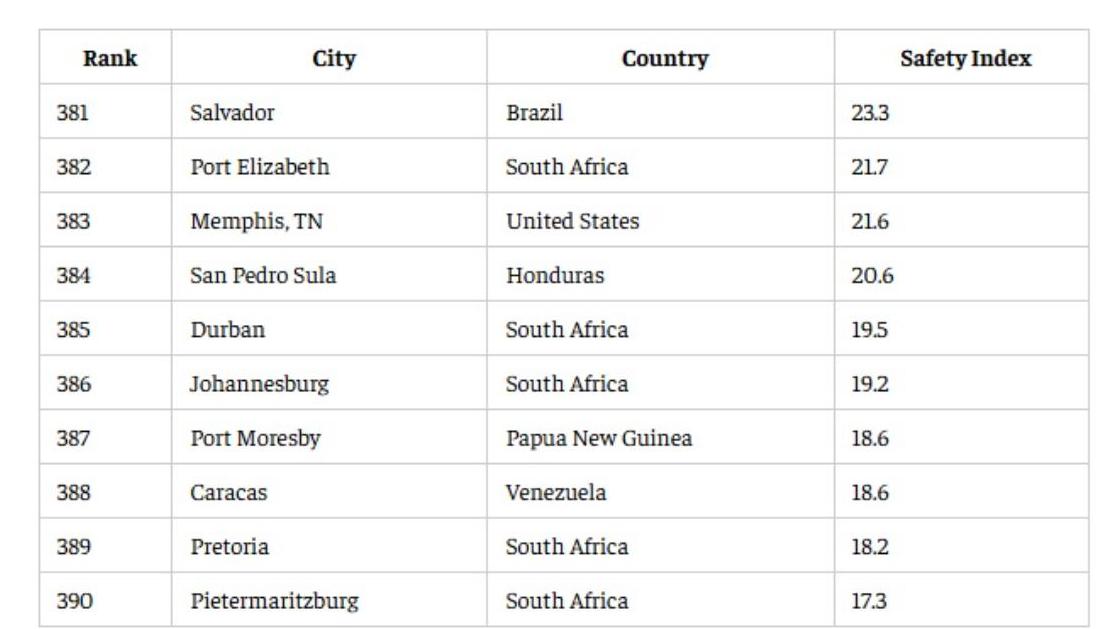
Task: Click the Memphis, TN cell
Action: tap(256, 221)
